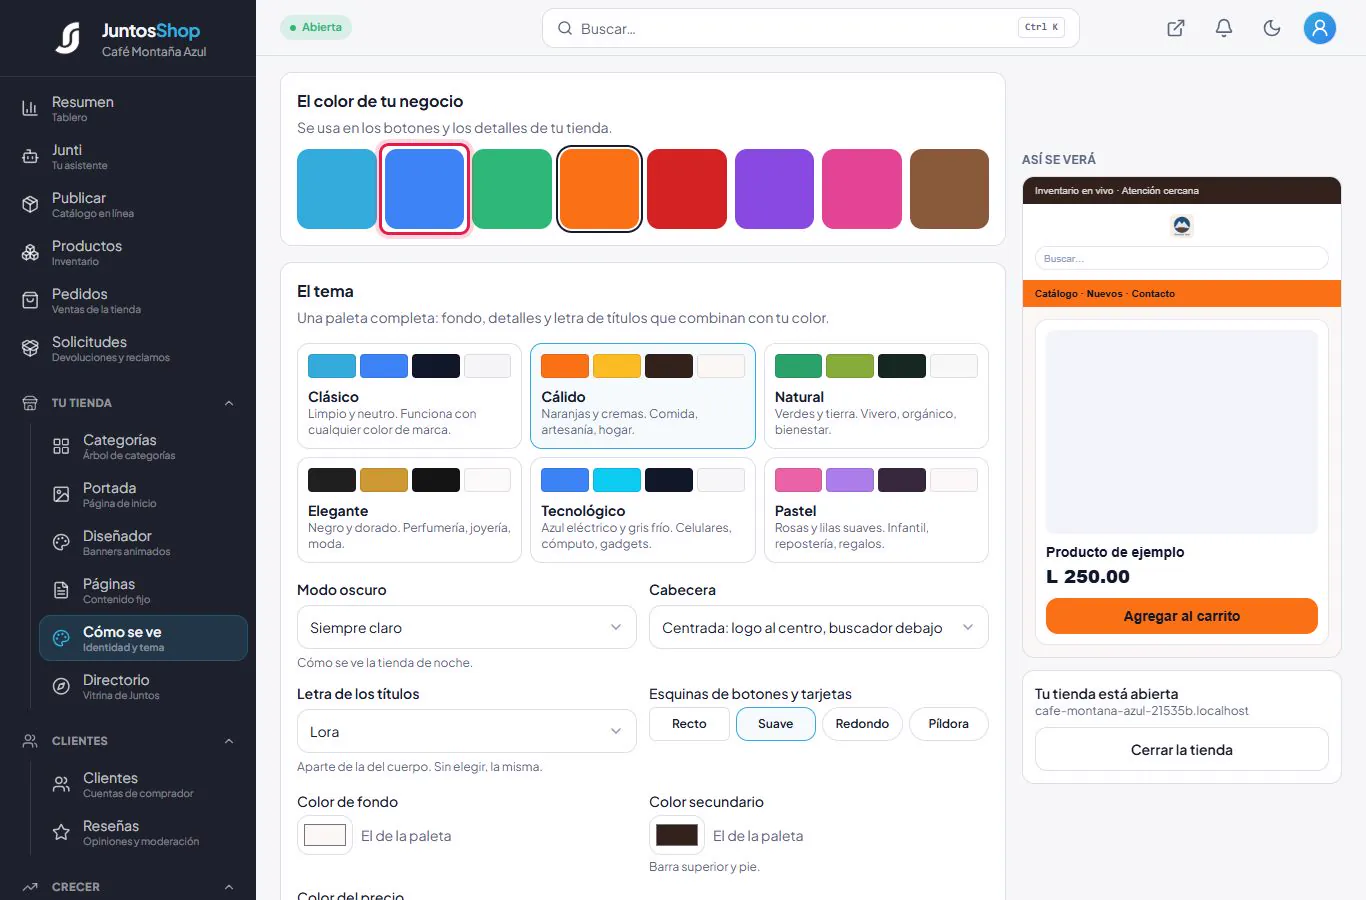Click the Directorio compass icon
1366x900 pixels.
[x=61, y=686]
